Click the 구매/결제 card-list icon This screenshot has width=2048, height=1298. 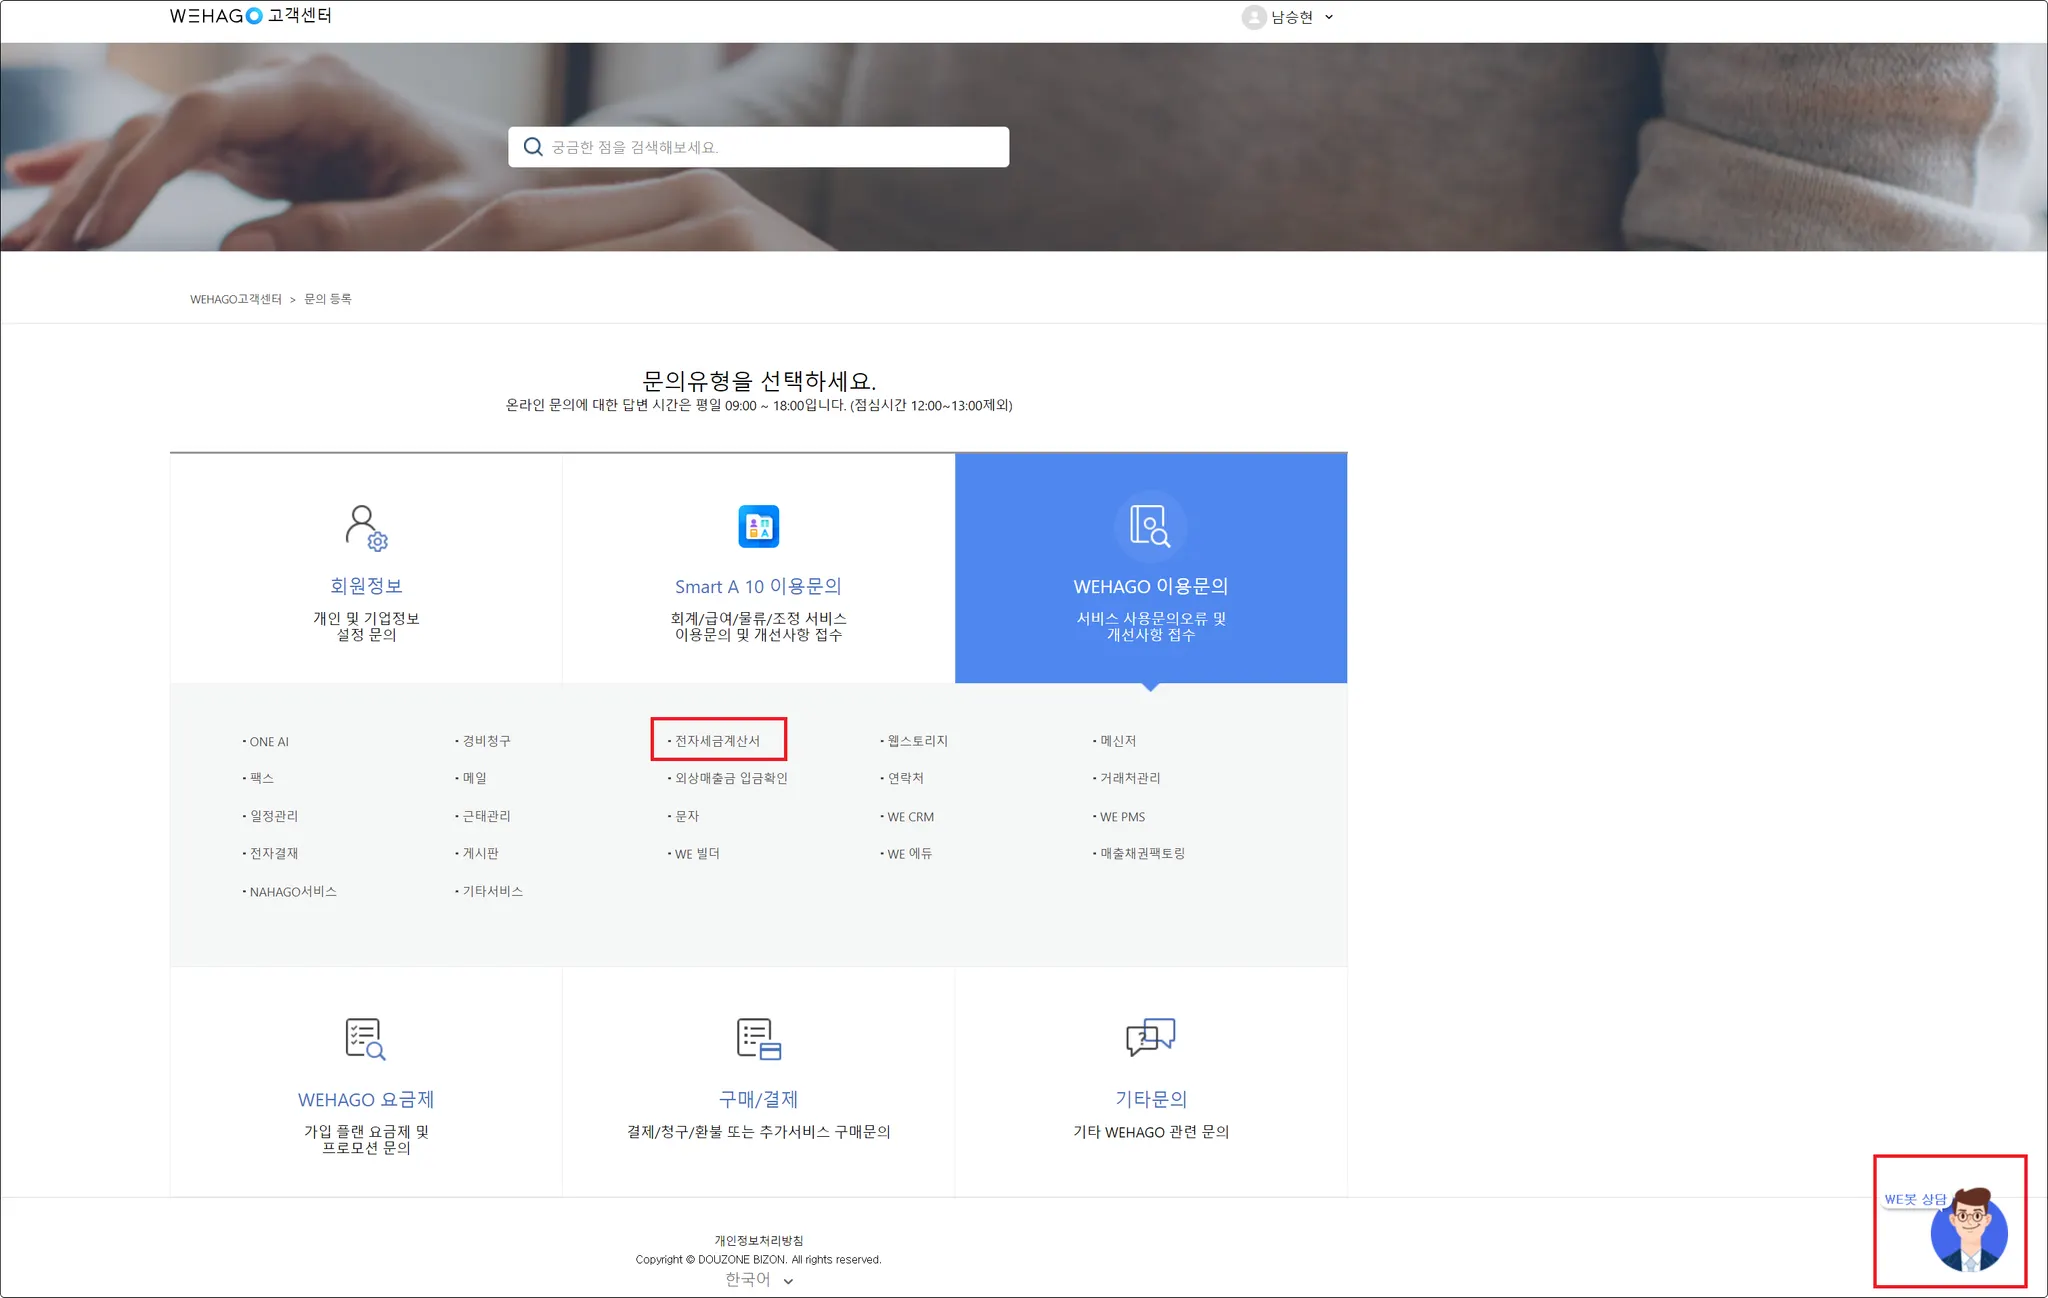[758, 1039]
